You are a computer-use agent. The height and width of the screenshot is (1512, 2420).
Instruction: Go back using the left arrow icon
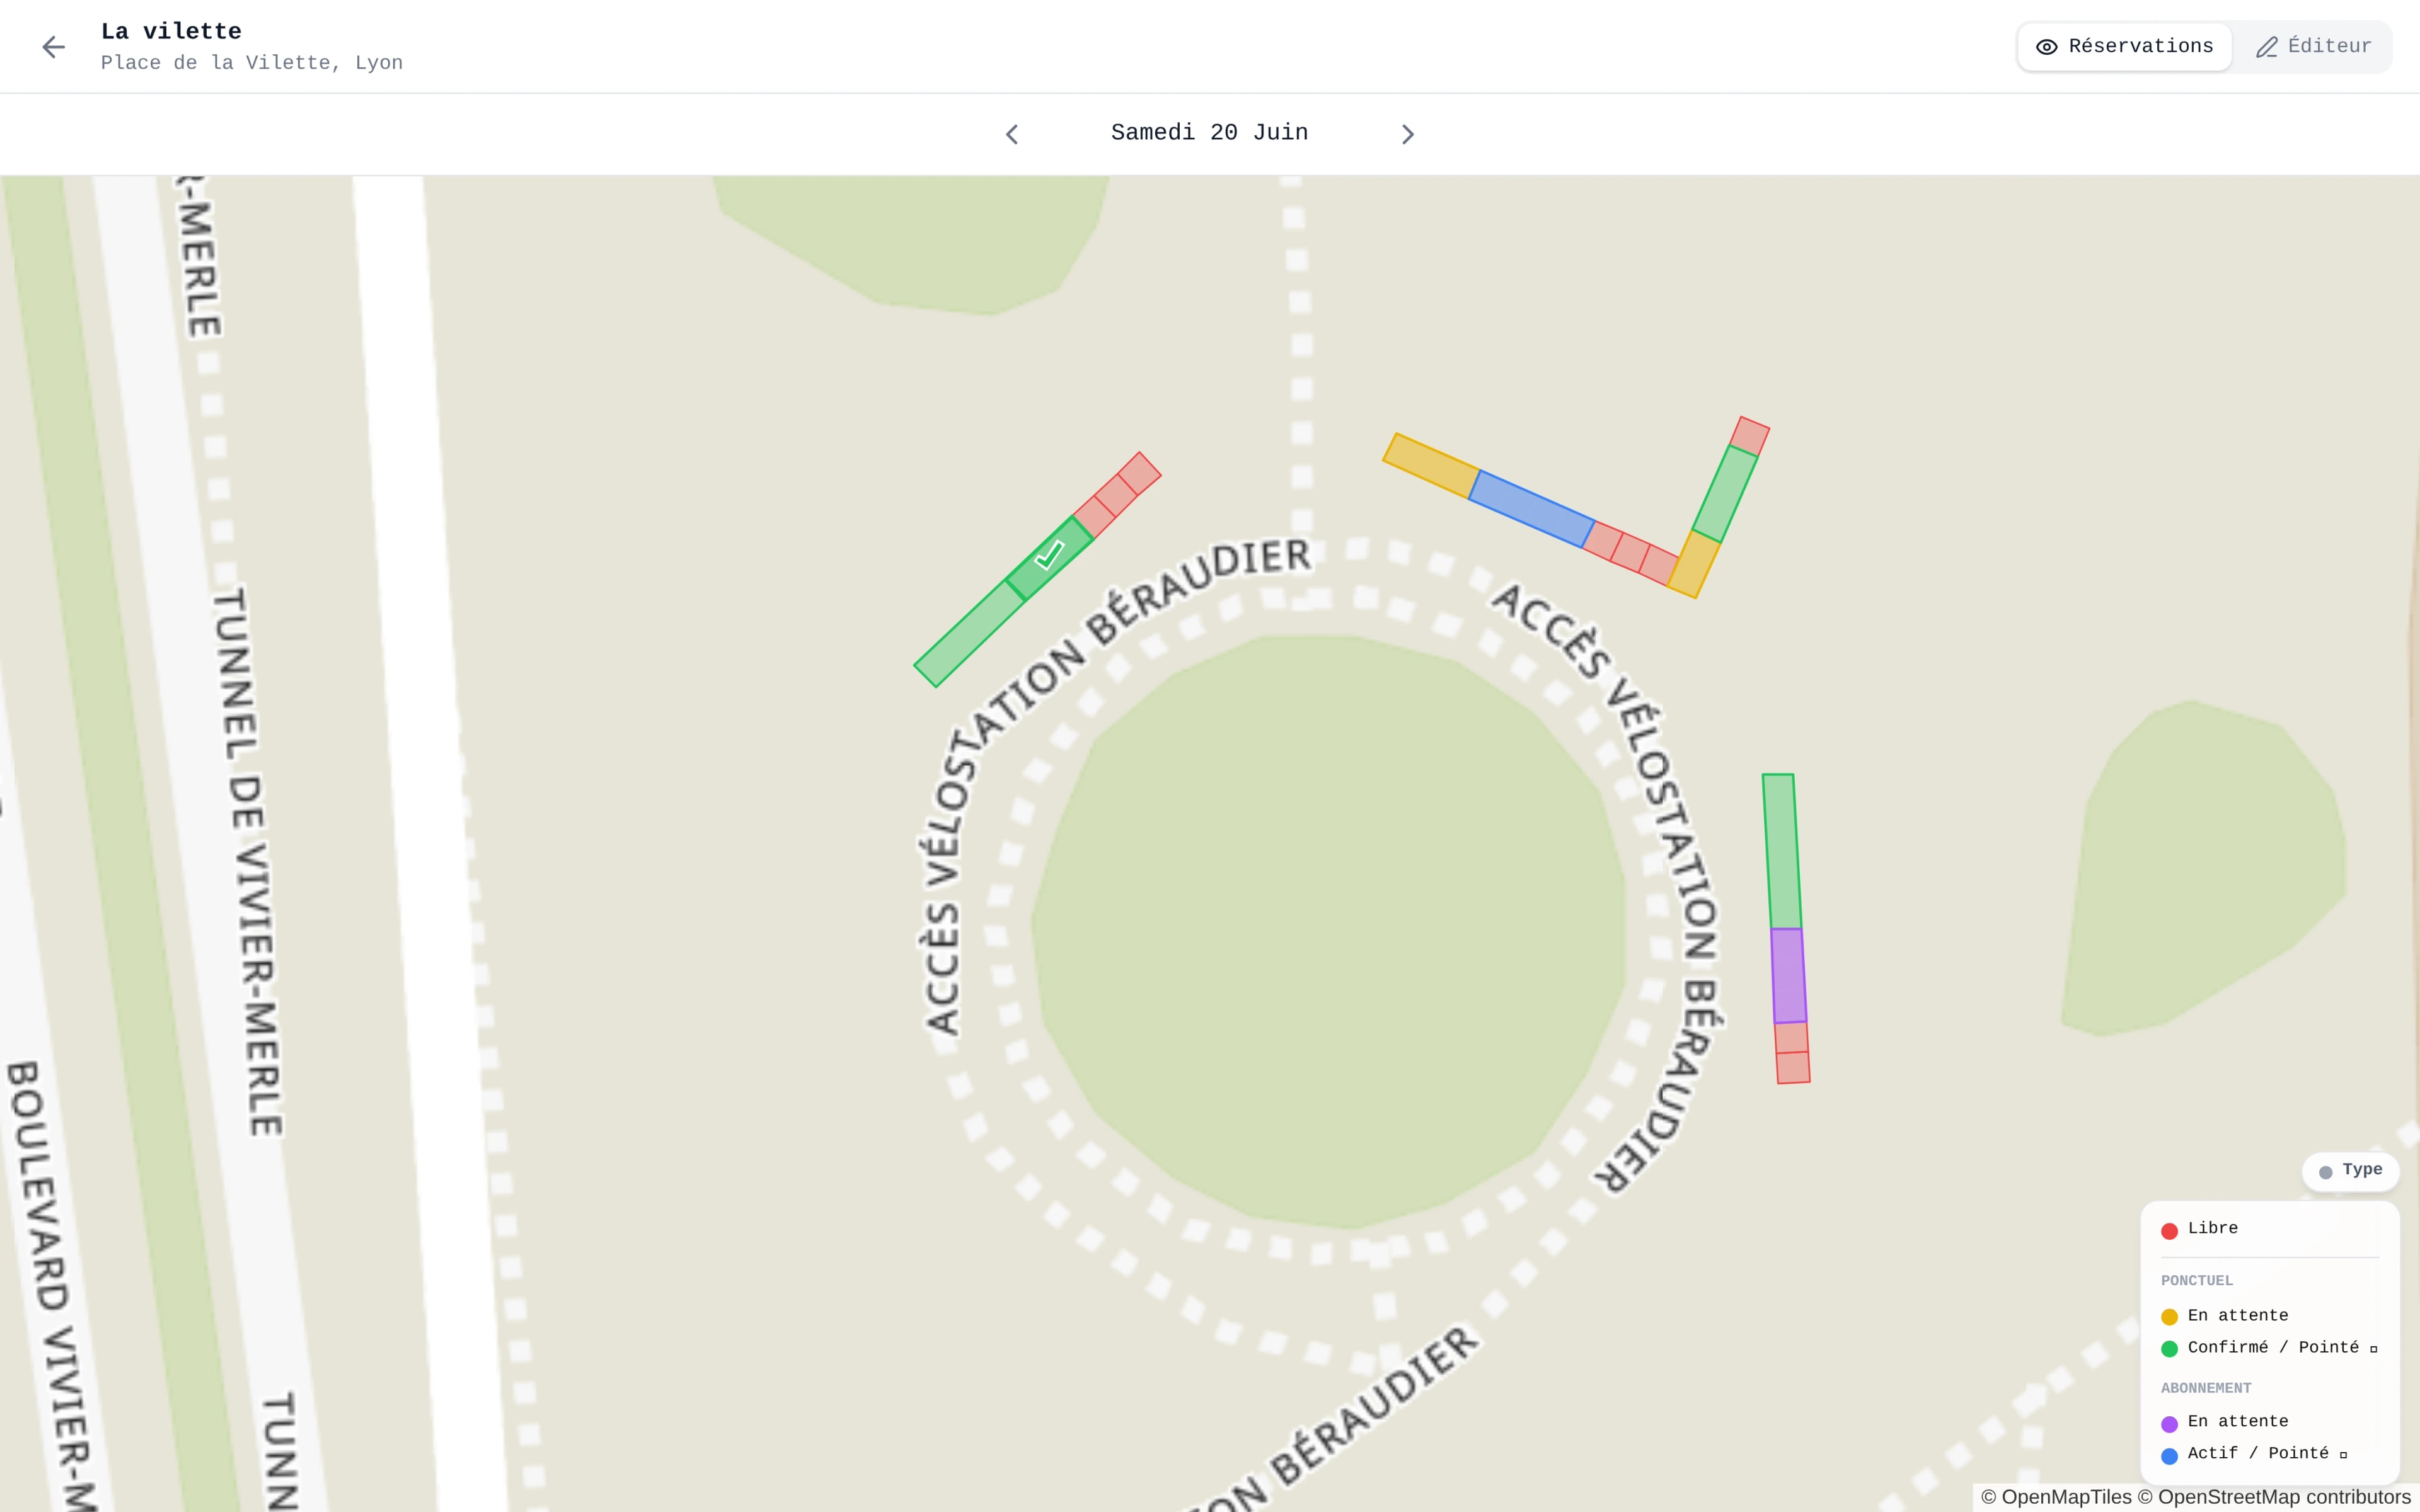[53, 47]
